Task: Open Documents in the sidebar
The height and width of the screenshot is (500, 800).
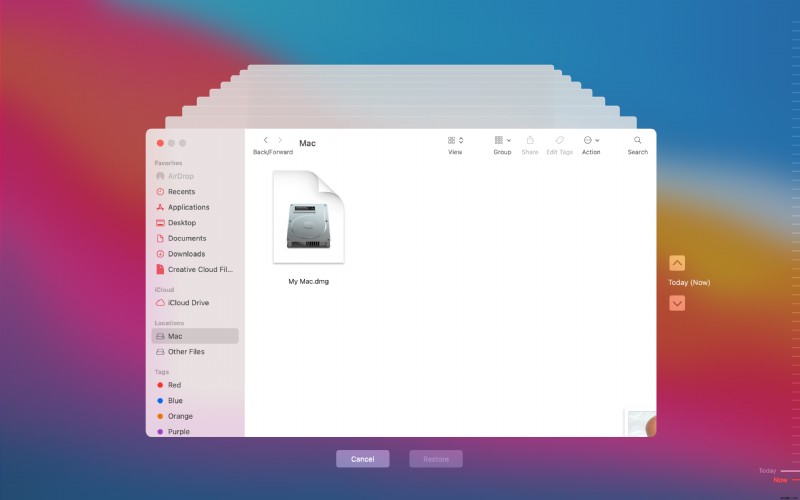Action: [x=195, y=238]
